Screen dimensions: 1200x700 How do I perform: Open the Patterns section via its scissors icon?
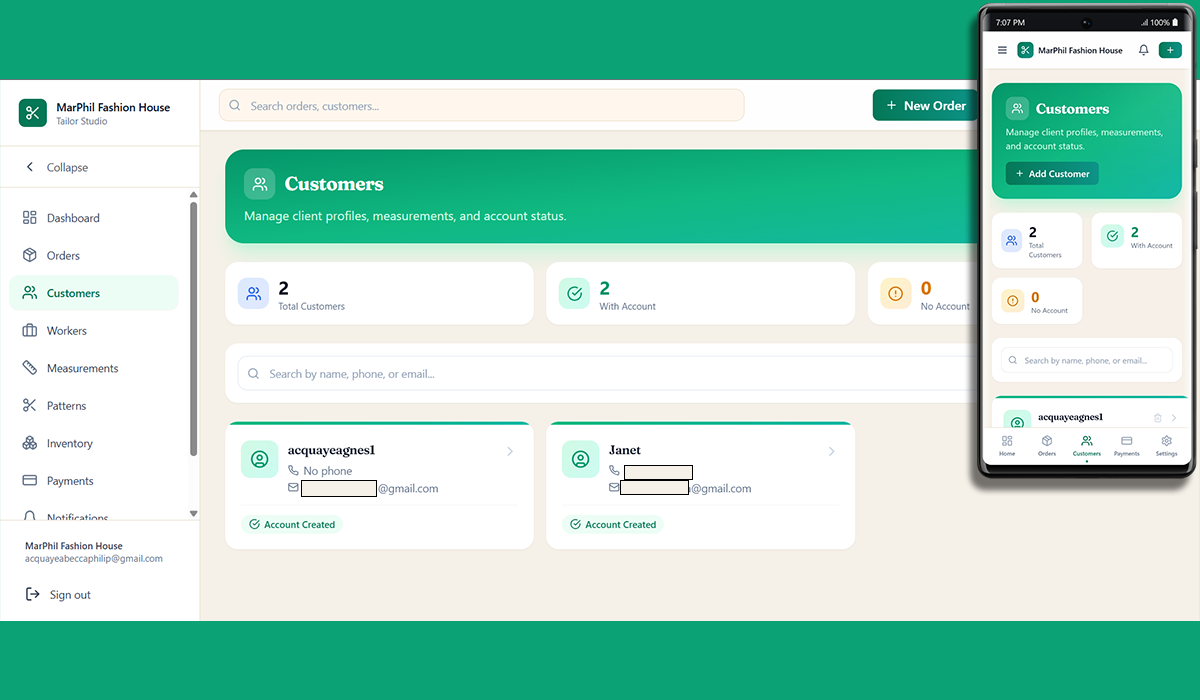point(29,405)
